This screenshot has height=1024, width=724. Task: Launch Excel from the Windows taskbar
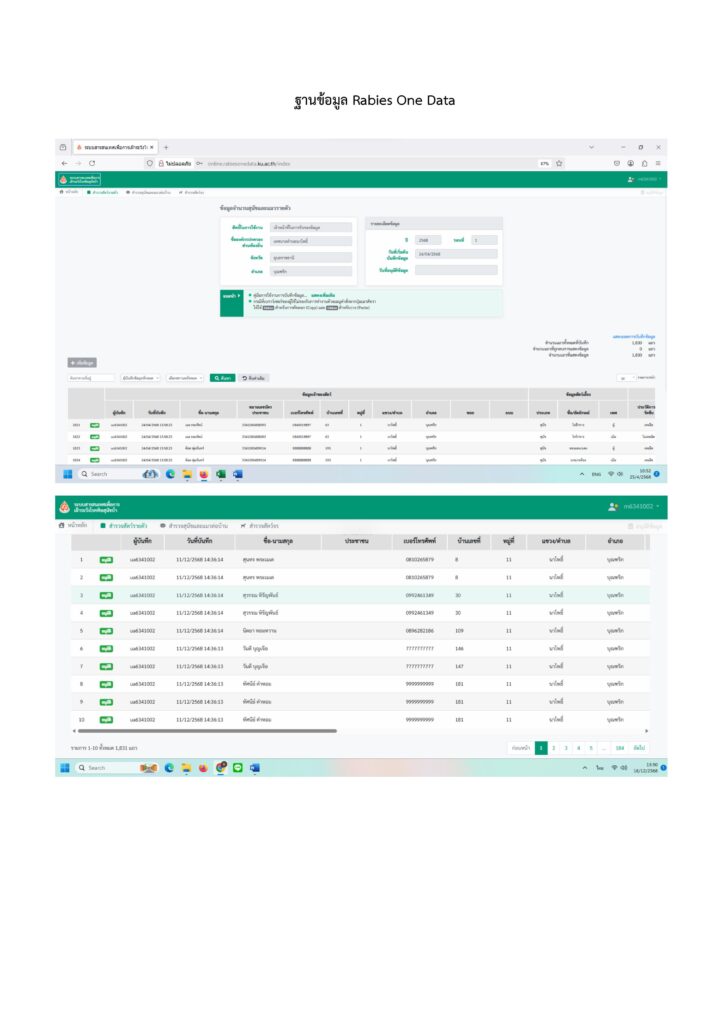tap(221, 474)
